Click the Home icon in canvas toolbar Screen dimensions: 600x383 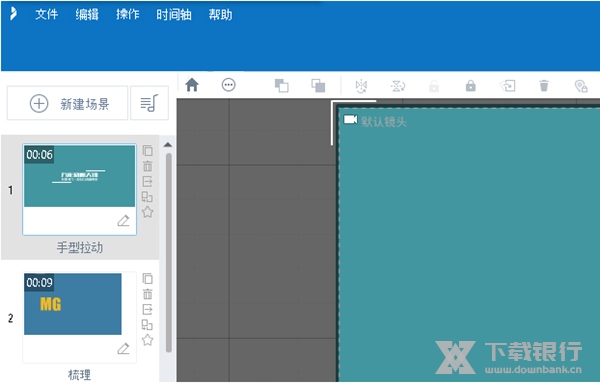coord(192,85)
